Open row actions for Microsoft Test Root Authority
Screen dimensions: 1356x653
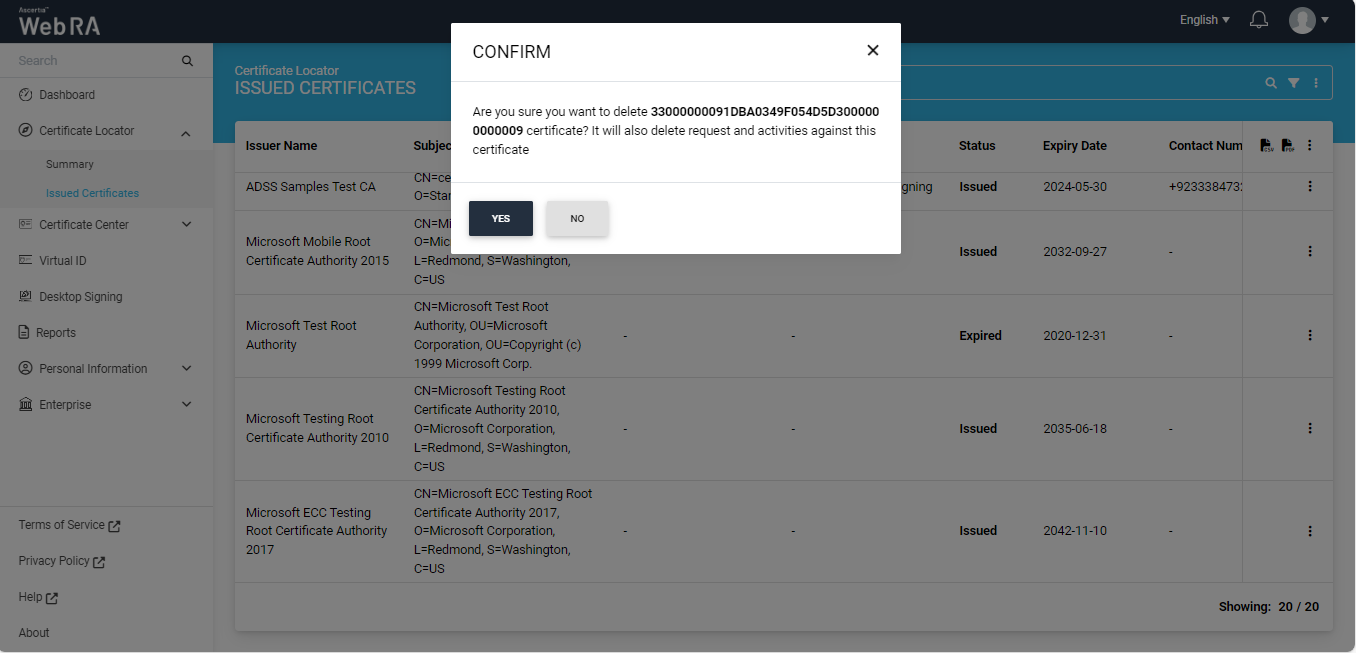[x=1310, y=336]
